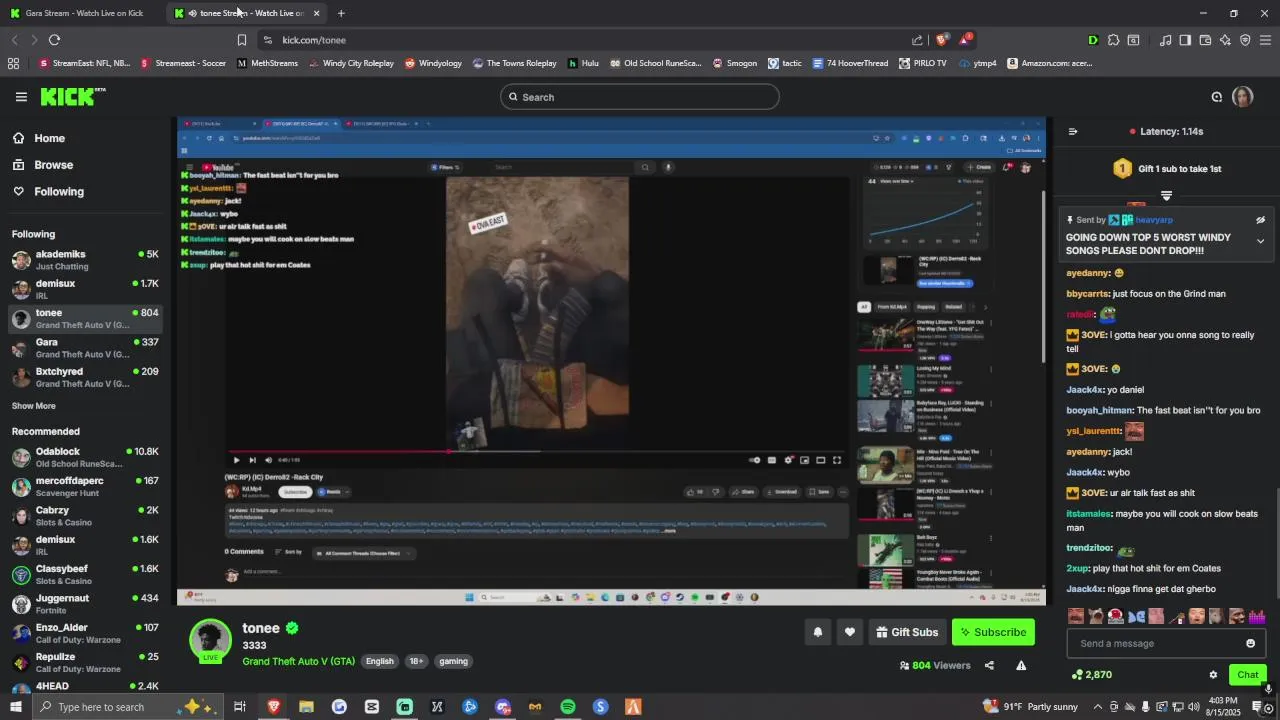Click the Gift Subs button
This screenshot has width=1280, height=720.
tap(907, 632)
